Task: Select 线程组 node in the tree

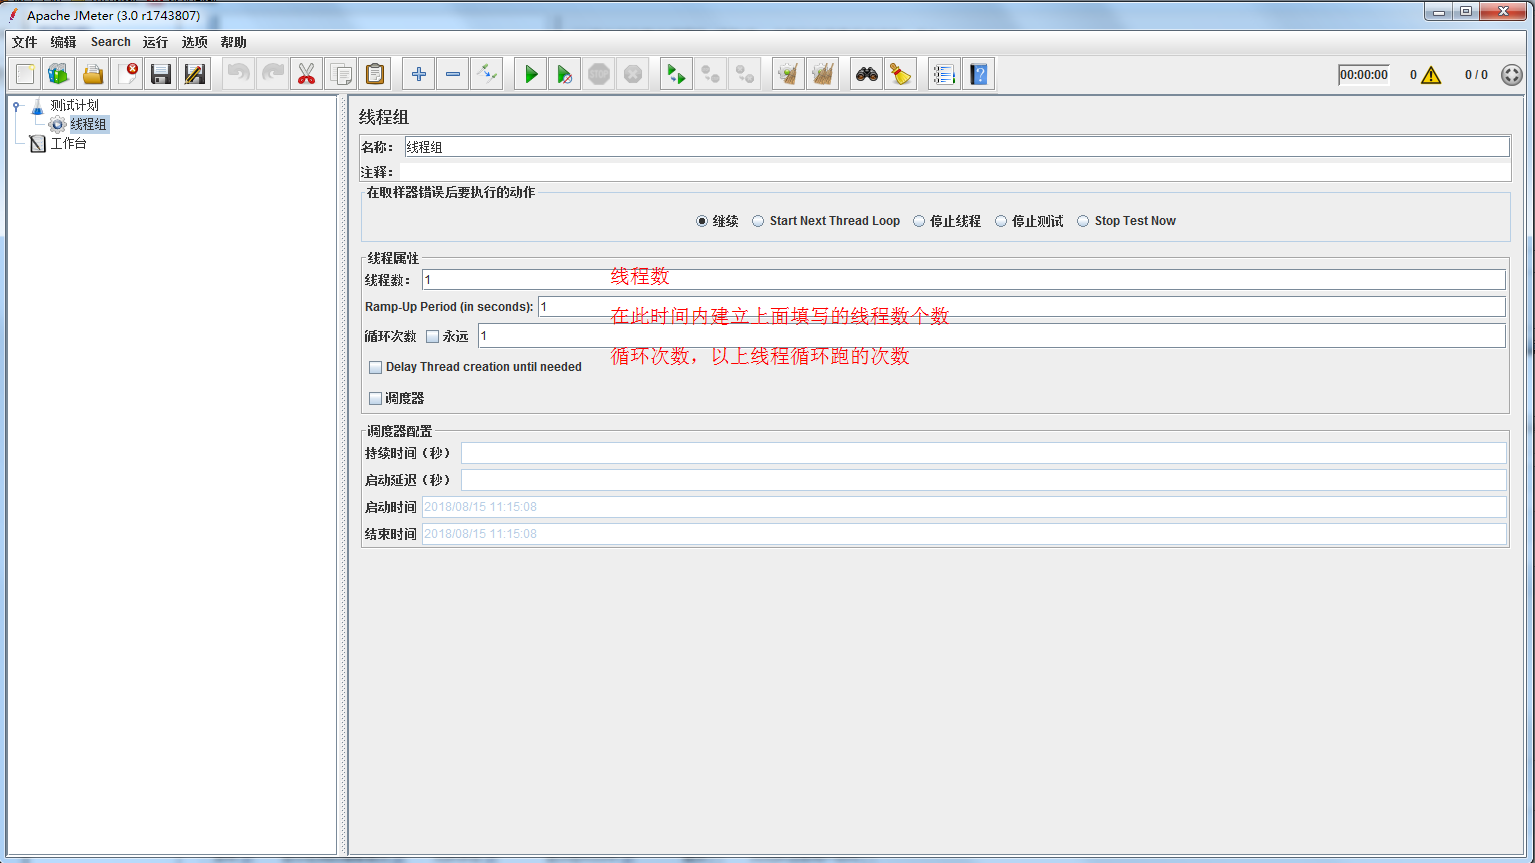Action: [88, 124]
